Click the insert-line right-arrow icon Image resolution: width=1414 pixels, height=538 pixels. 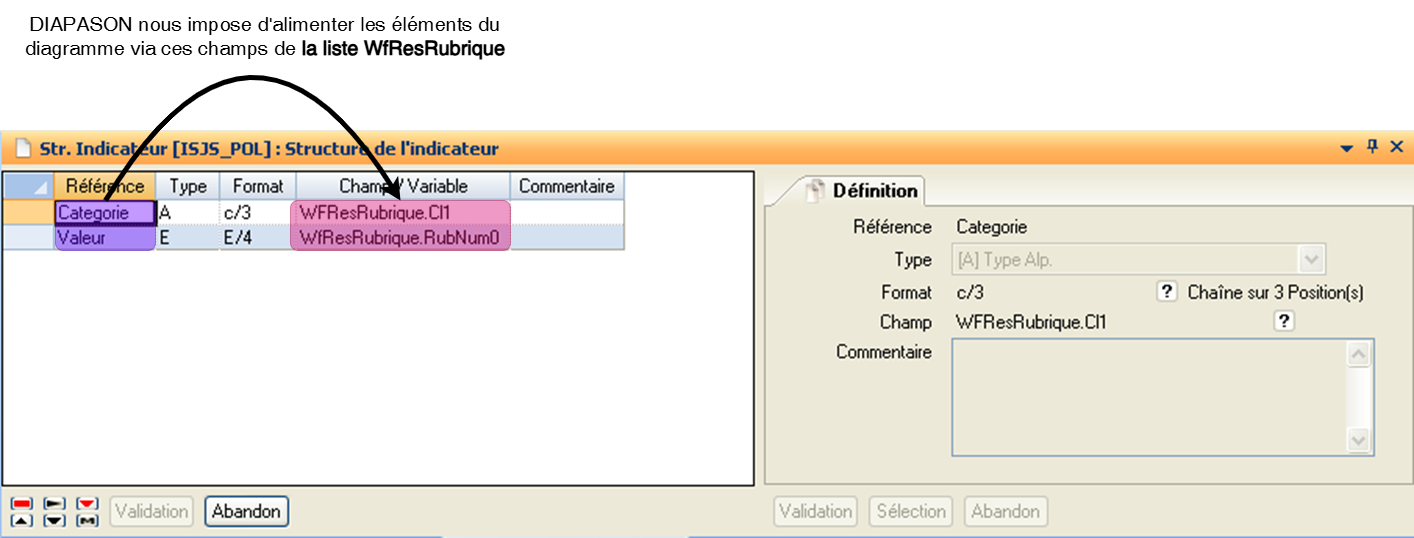pyautogui.click(x=55, y=503)
